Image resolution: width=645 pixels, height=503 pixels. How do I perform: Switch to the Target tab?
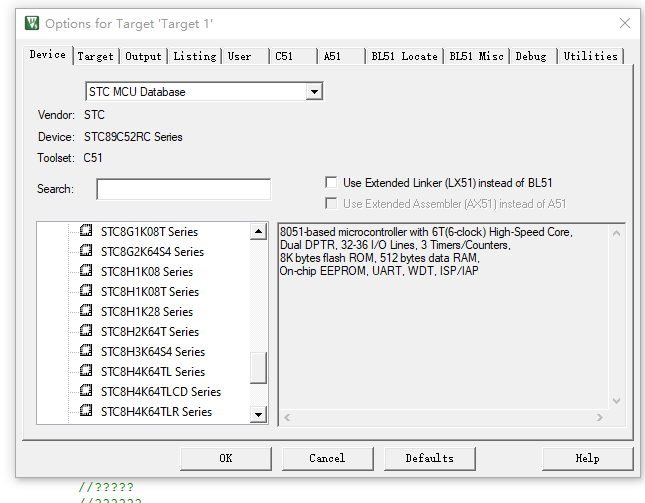(95, 56)
